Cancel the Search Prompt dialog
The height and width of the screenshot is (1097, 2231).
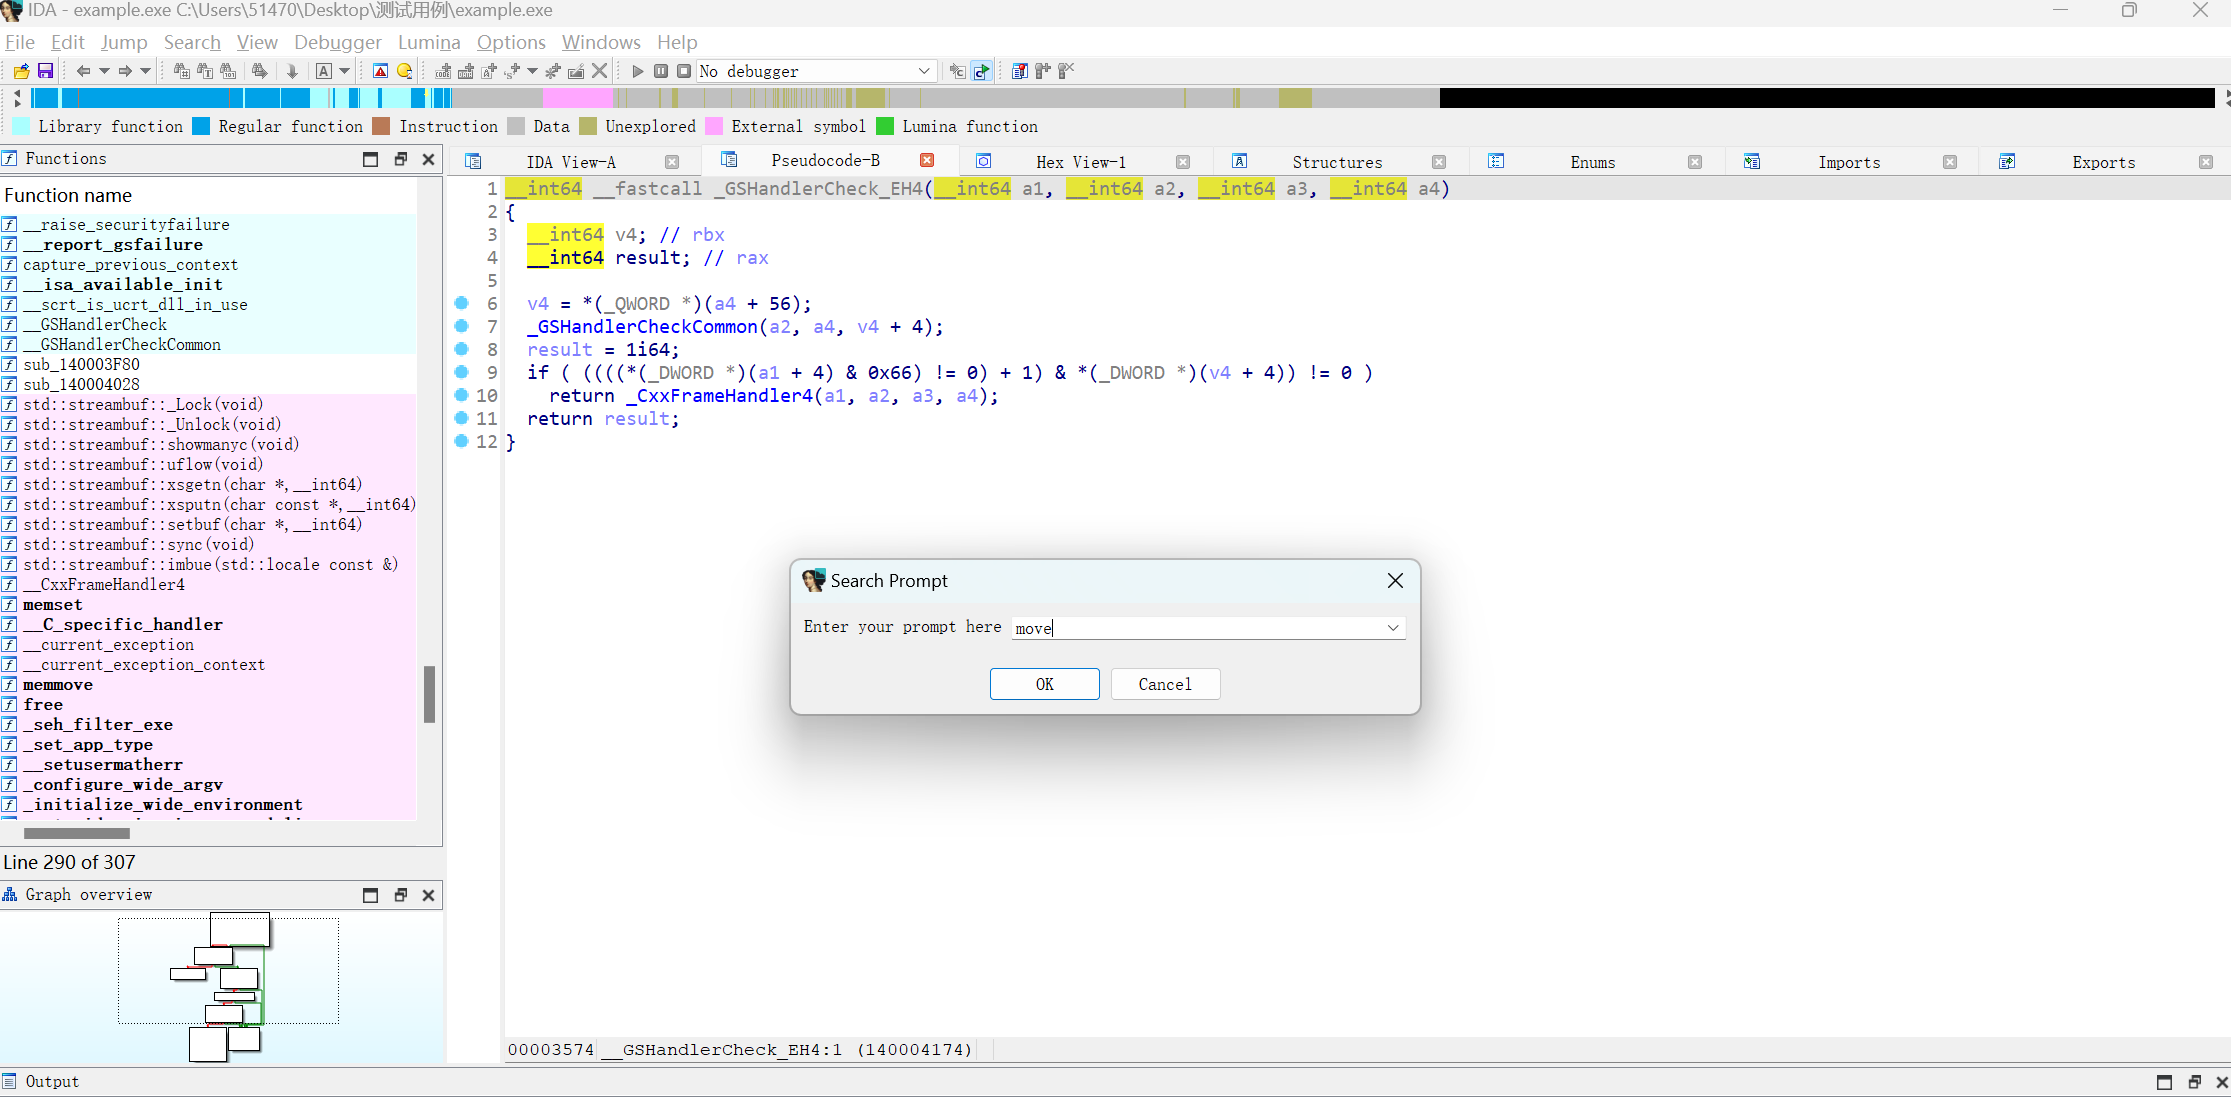click(1165, 684)
